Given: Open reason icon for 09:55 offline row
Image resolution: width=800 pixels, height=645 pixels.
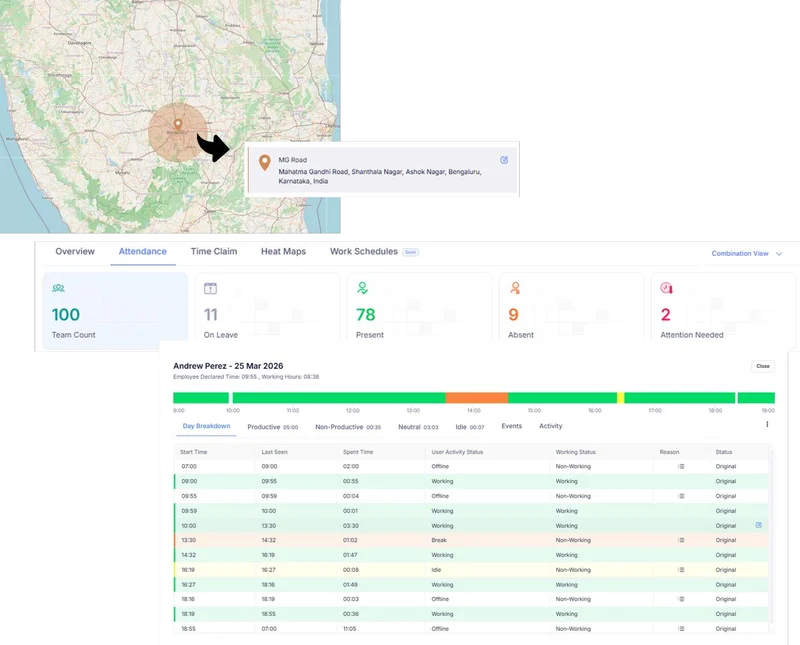Looking at the screenshot, I should 681,496.
